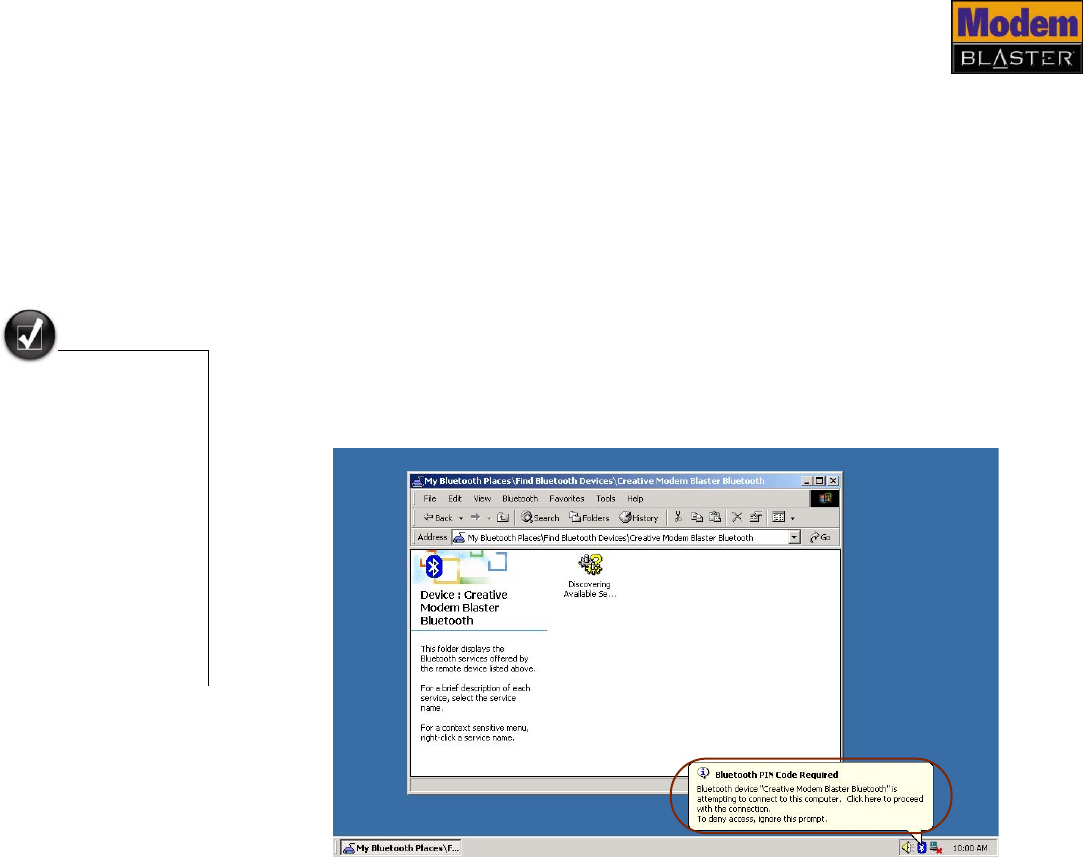Click the balloon's info icon

pyautogui.click(x=703, y=773)
